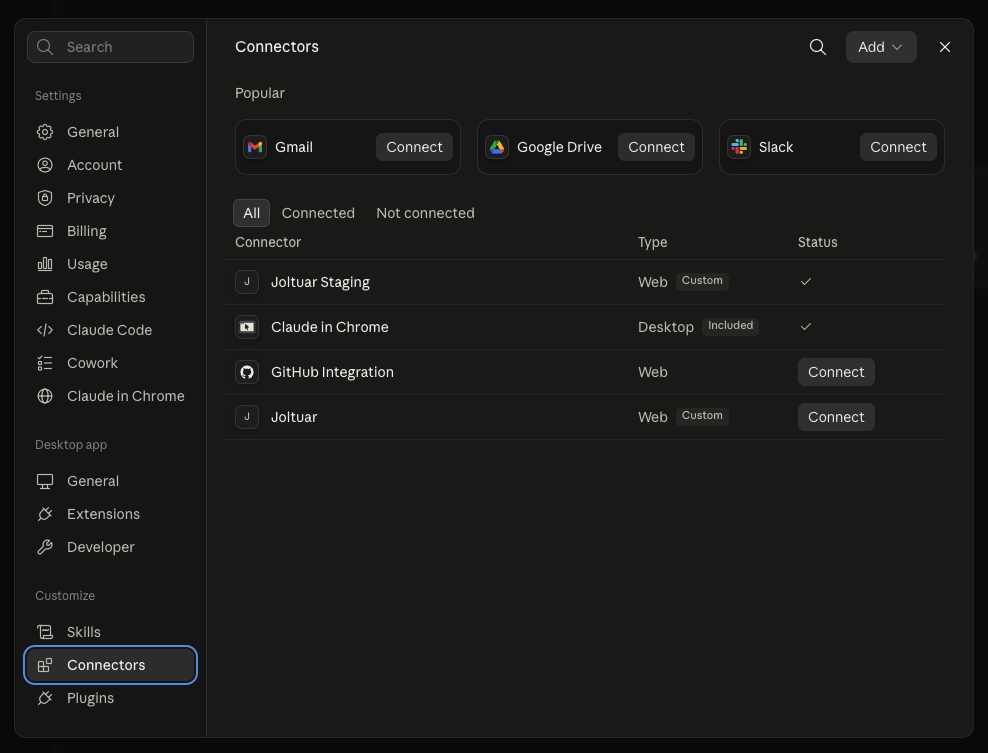This screenshot has height=753, width=988.
Task: Click the Connectors blocks icon in sidebar
Action: 45,665
